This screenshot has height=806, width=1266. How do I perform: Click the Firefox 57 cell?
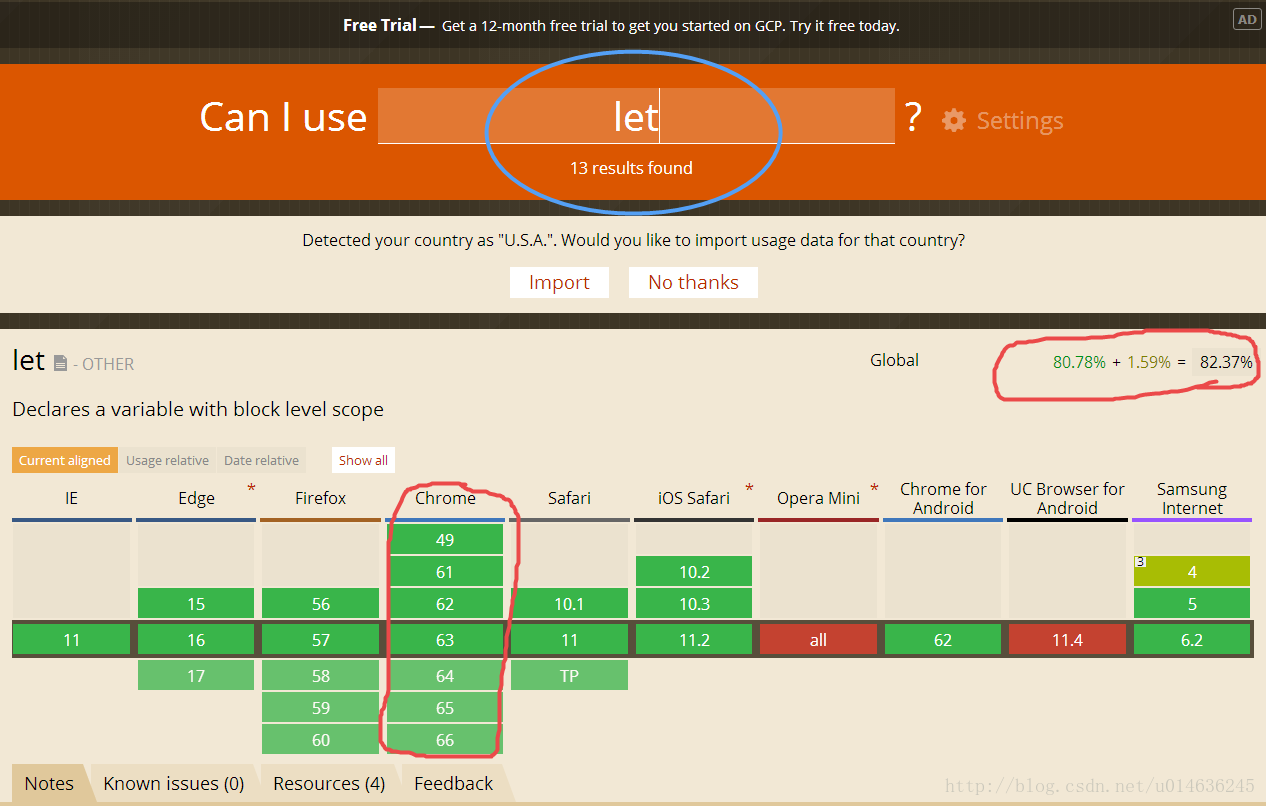[320, 640]
